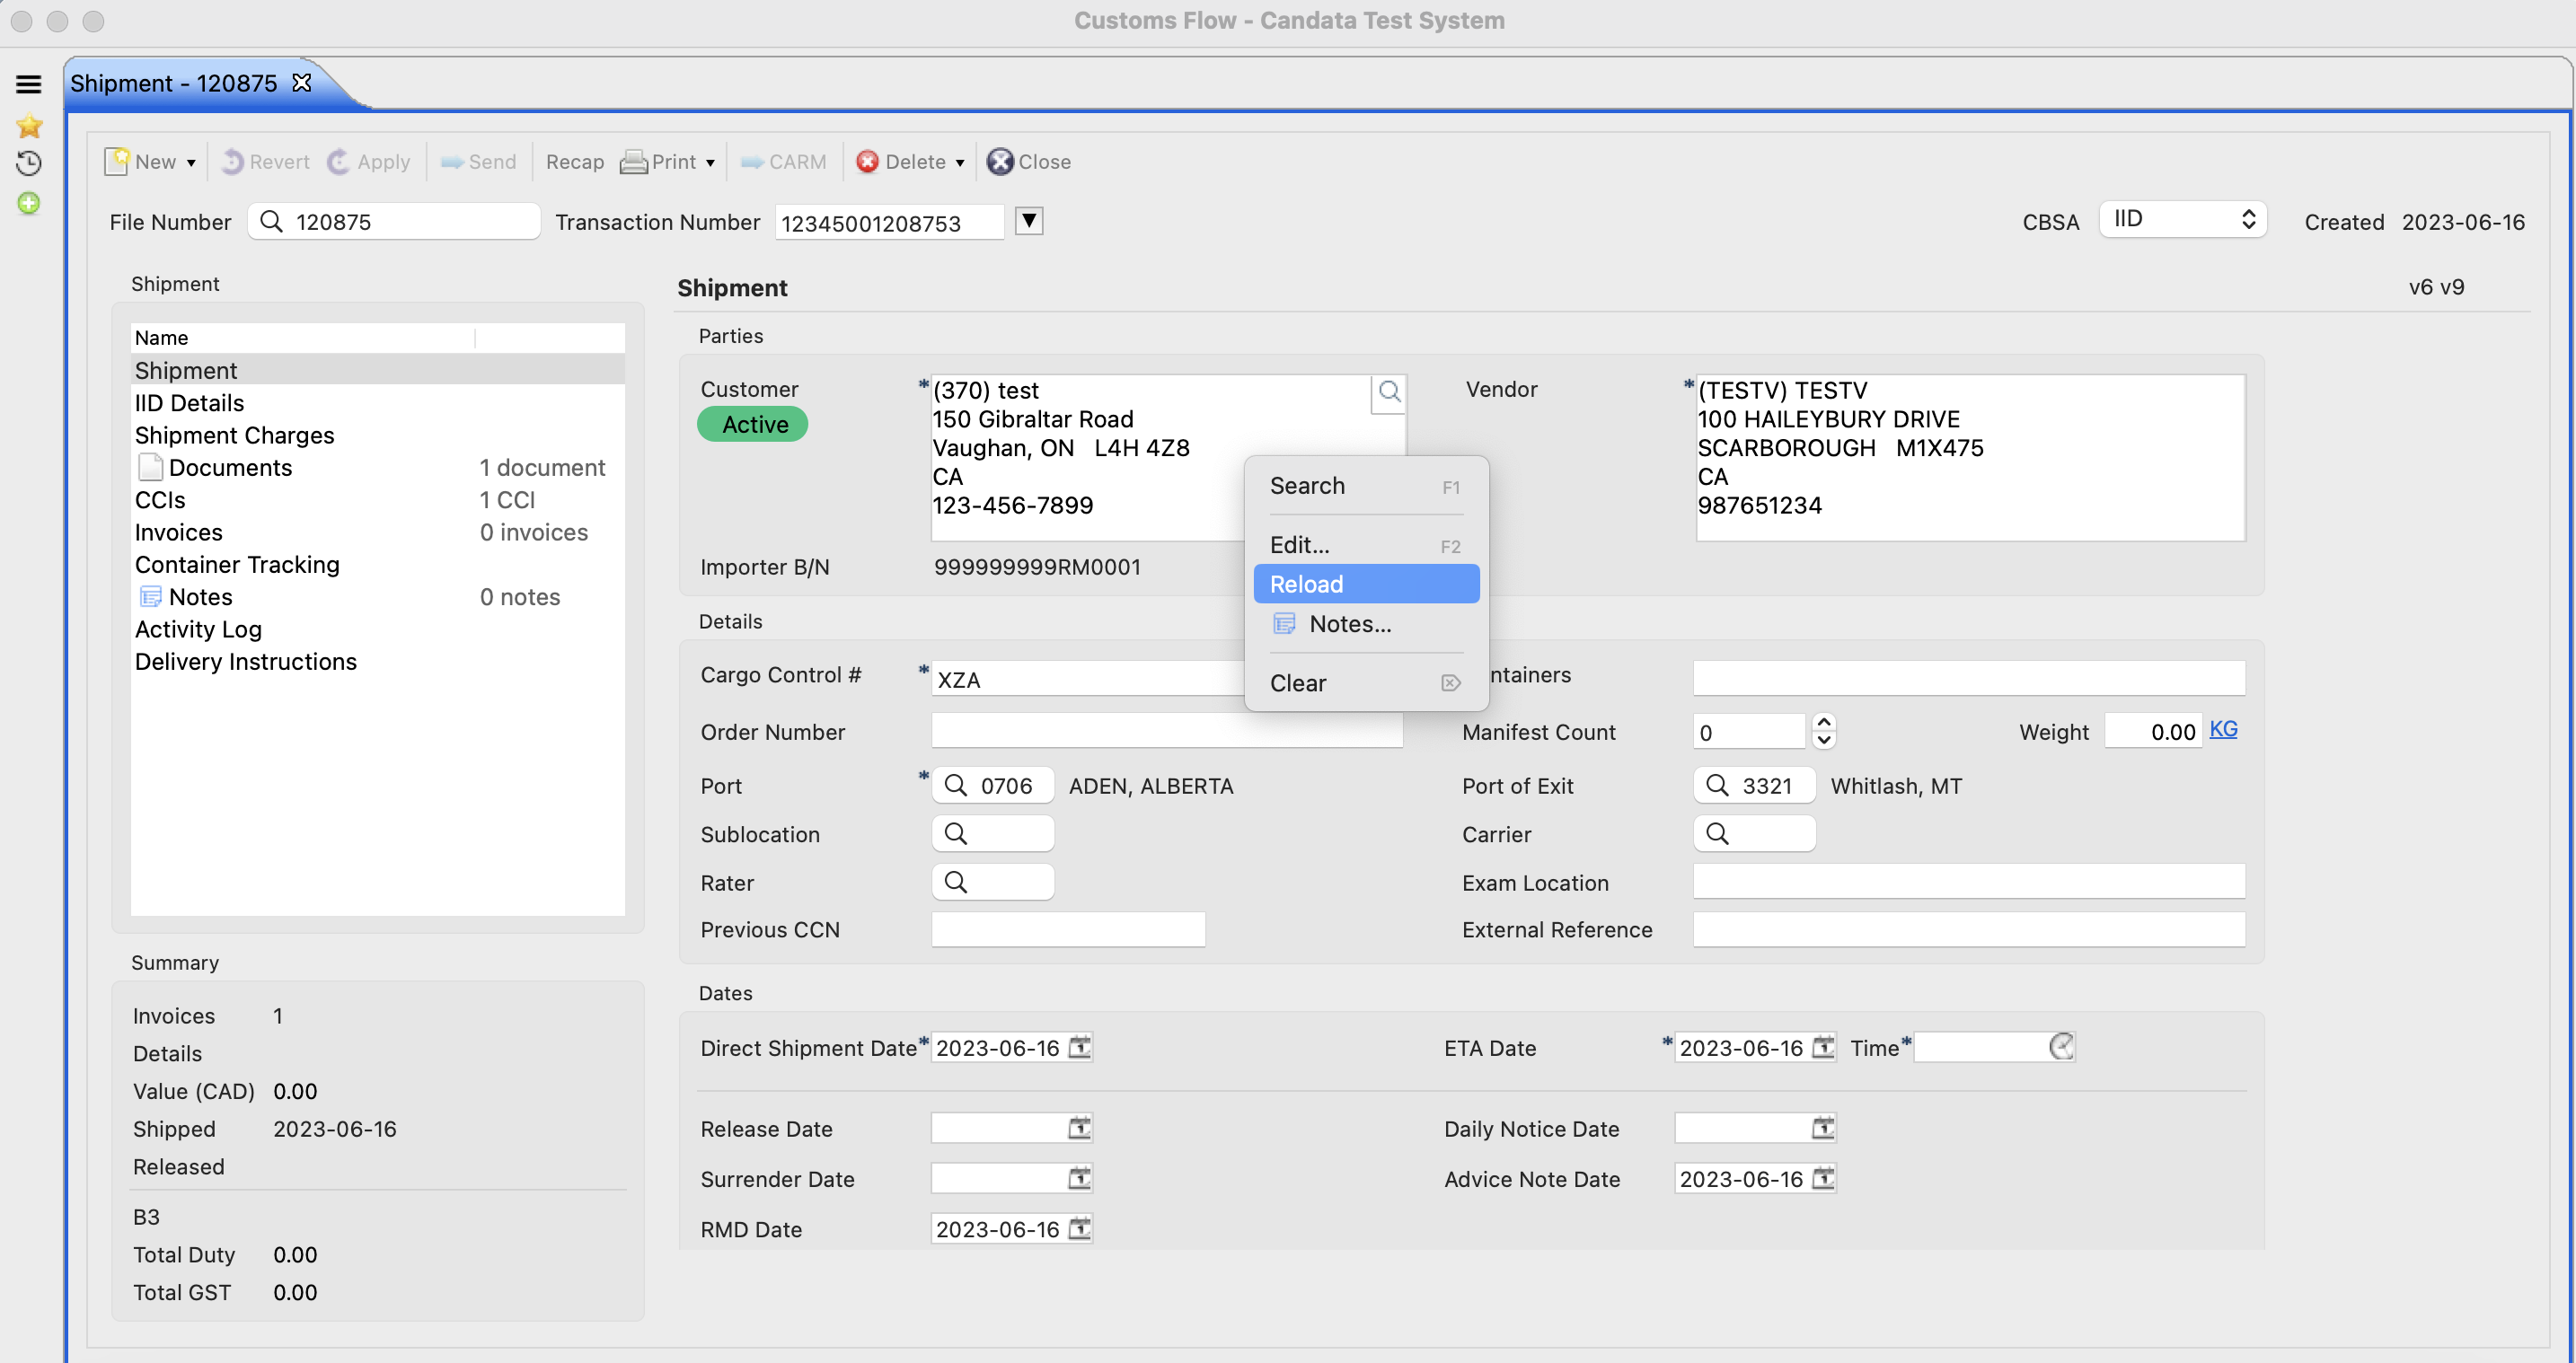Viewport: 2576px width, 1363px height.
Task: Open ETA Date calendar picker
Action: 1823,1047
